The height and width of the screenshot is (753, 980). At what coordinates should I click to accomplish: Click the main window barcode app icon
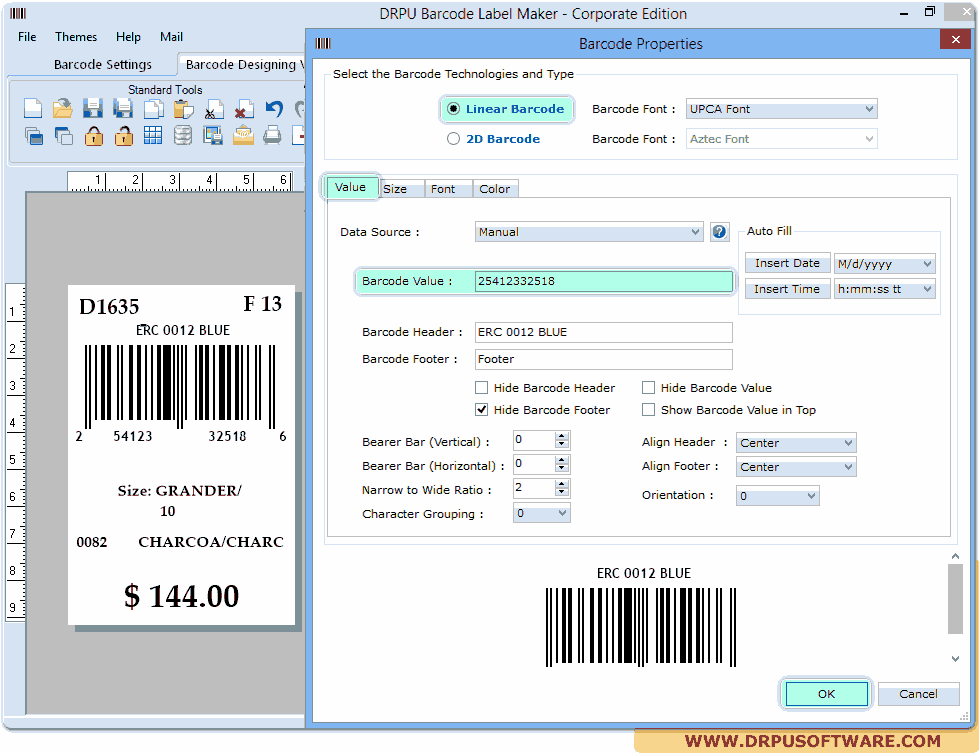(x=18, y=13)
